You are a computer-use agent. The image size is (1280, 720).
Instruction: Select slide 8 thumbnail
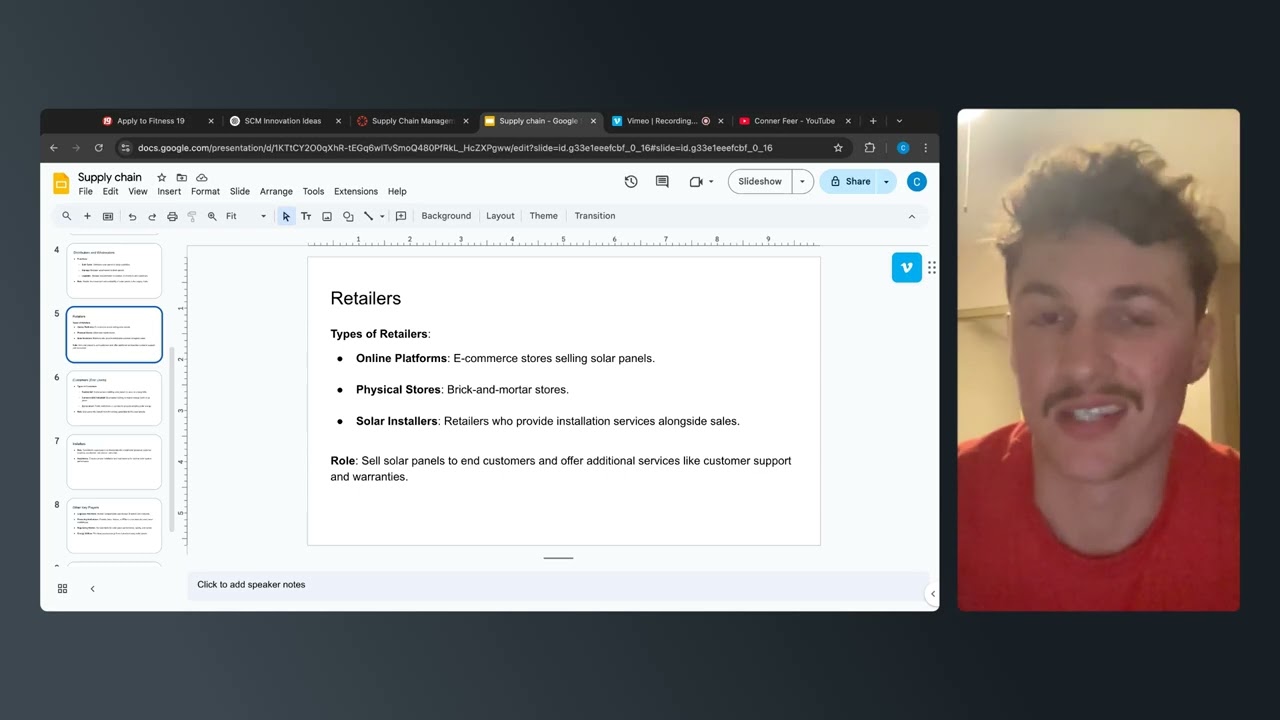point(114,526)
